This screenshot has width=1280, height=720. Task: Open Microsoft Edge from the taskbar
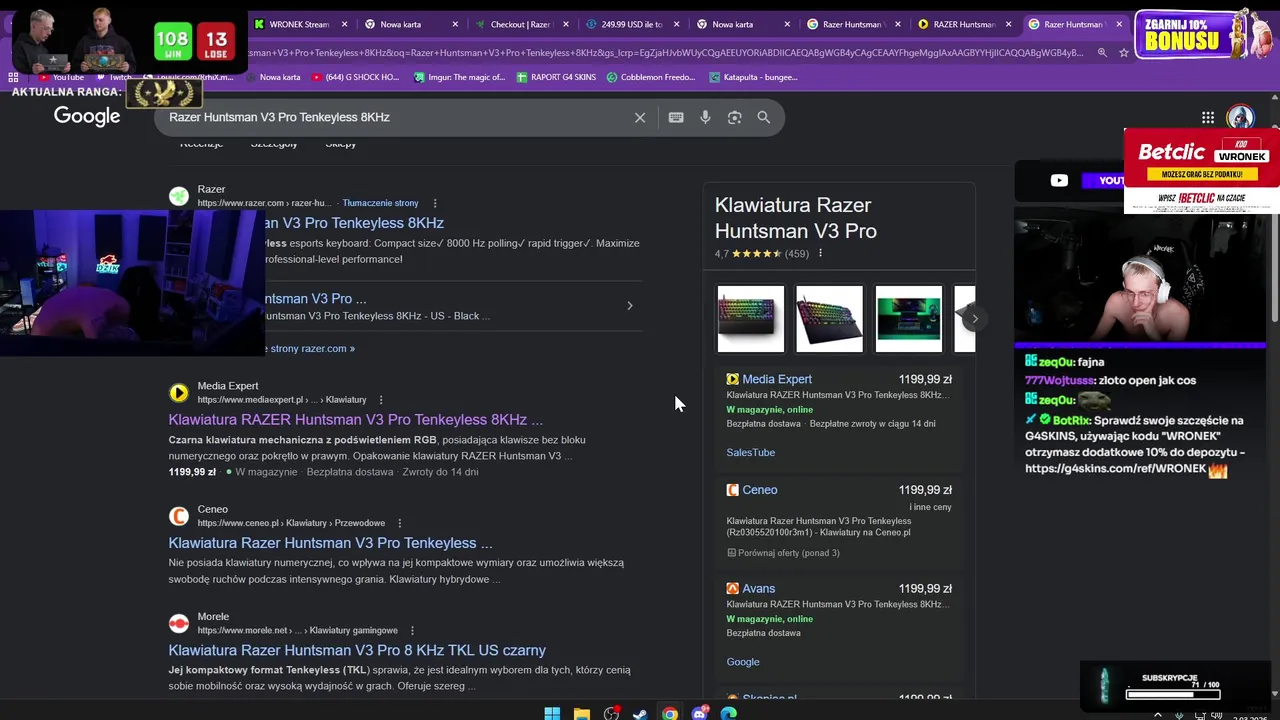click(x=728, y=713)
